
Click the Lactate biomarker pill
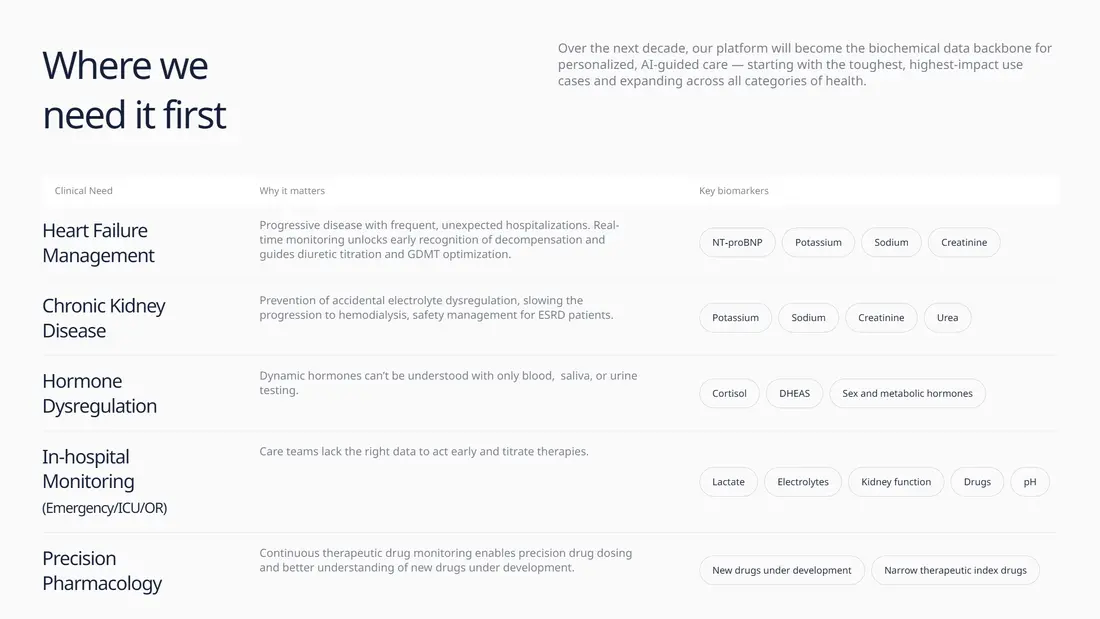tap(728, 482)
